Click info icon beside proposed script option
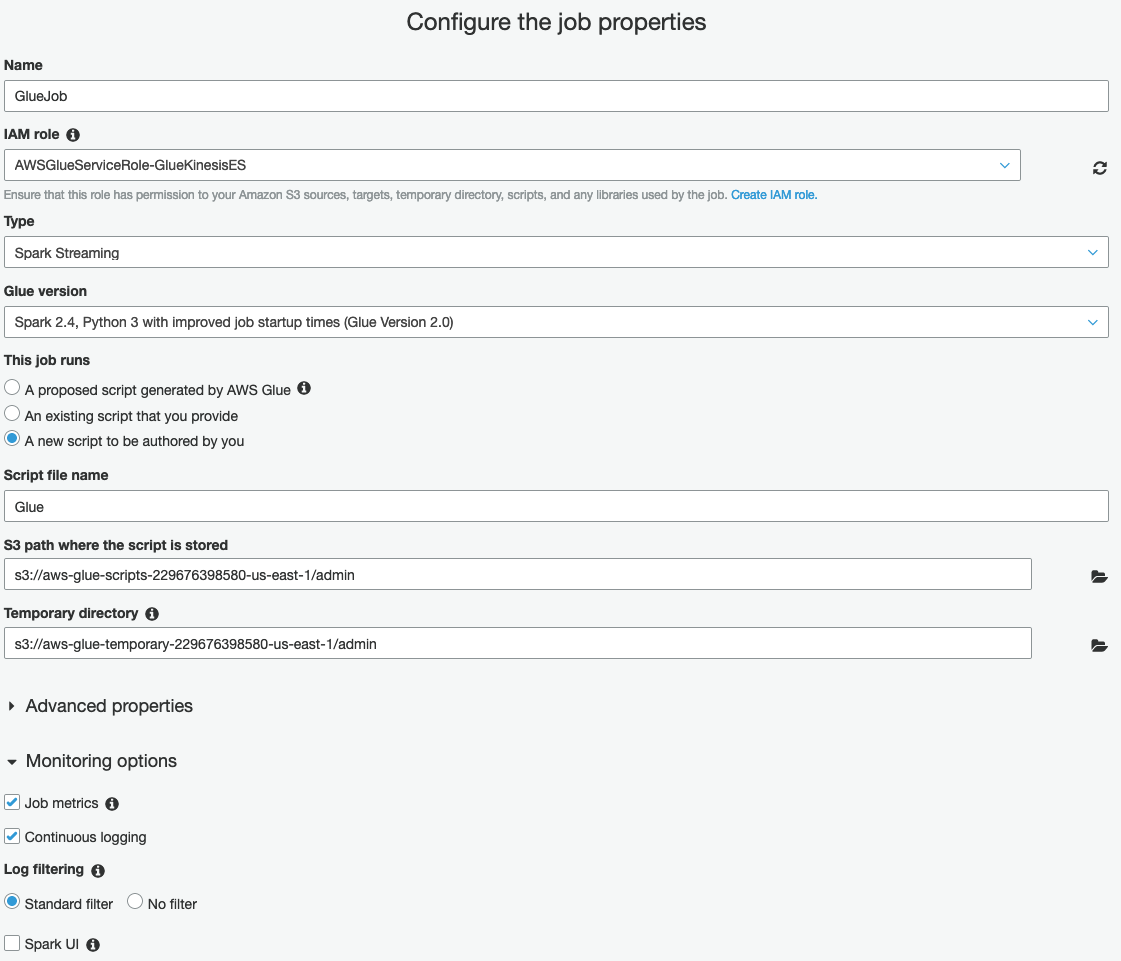The image size is (1121, 961). pos(304,388)
